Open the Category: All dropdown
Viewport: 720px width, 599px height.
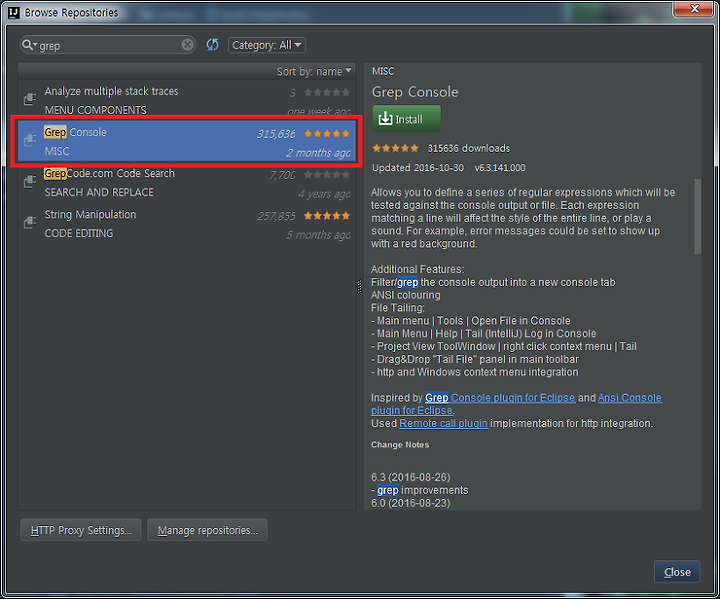click(267, 45)
